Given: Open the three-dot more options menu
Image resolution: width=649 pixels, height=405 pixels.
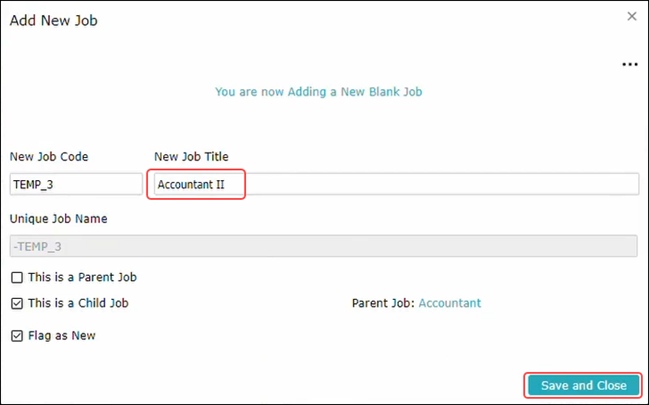Looking at the screenshot, I should [630, 65].
